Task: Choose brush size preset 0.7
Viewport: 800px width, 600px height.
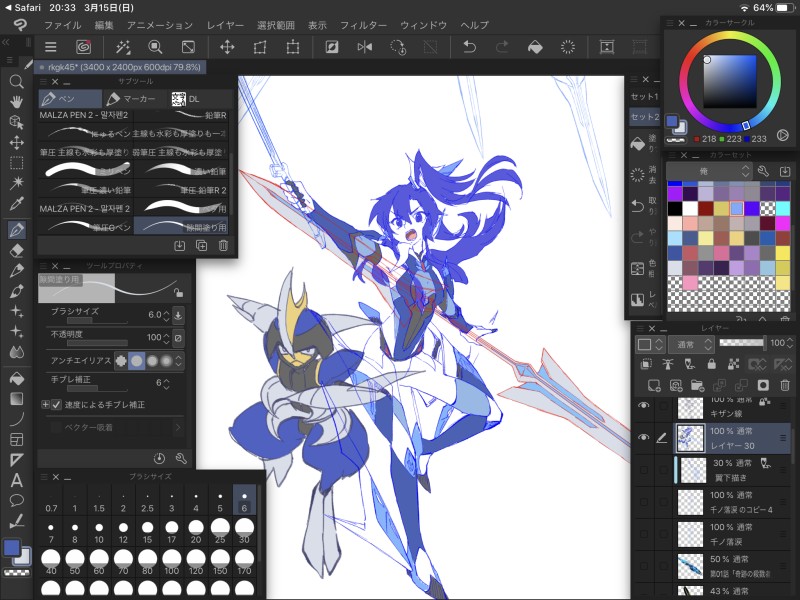Action: [51, 501]
